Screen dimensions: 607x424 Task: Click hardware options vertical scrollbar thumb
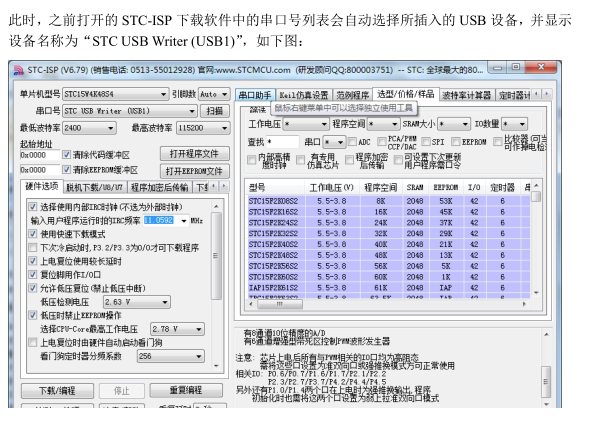tap(216, 256)
